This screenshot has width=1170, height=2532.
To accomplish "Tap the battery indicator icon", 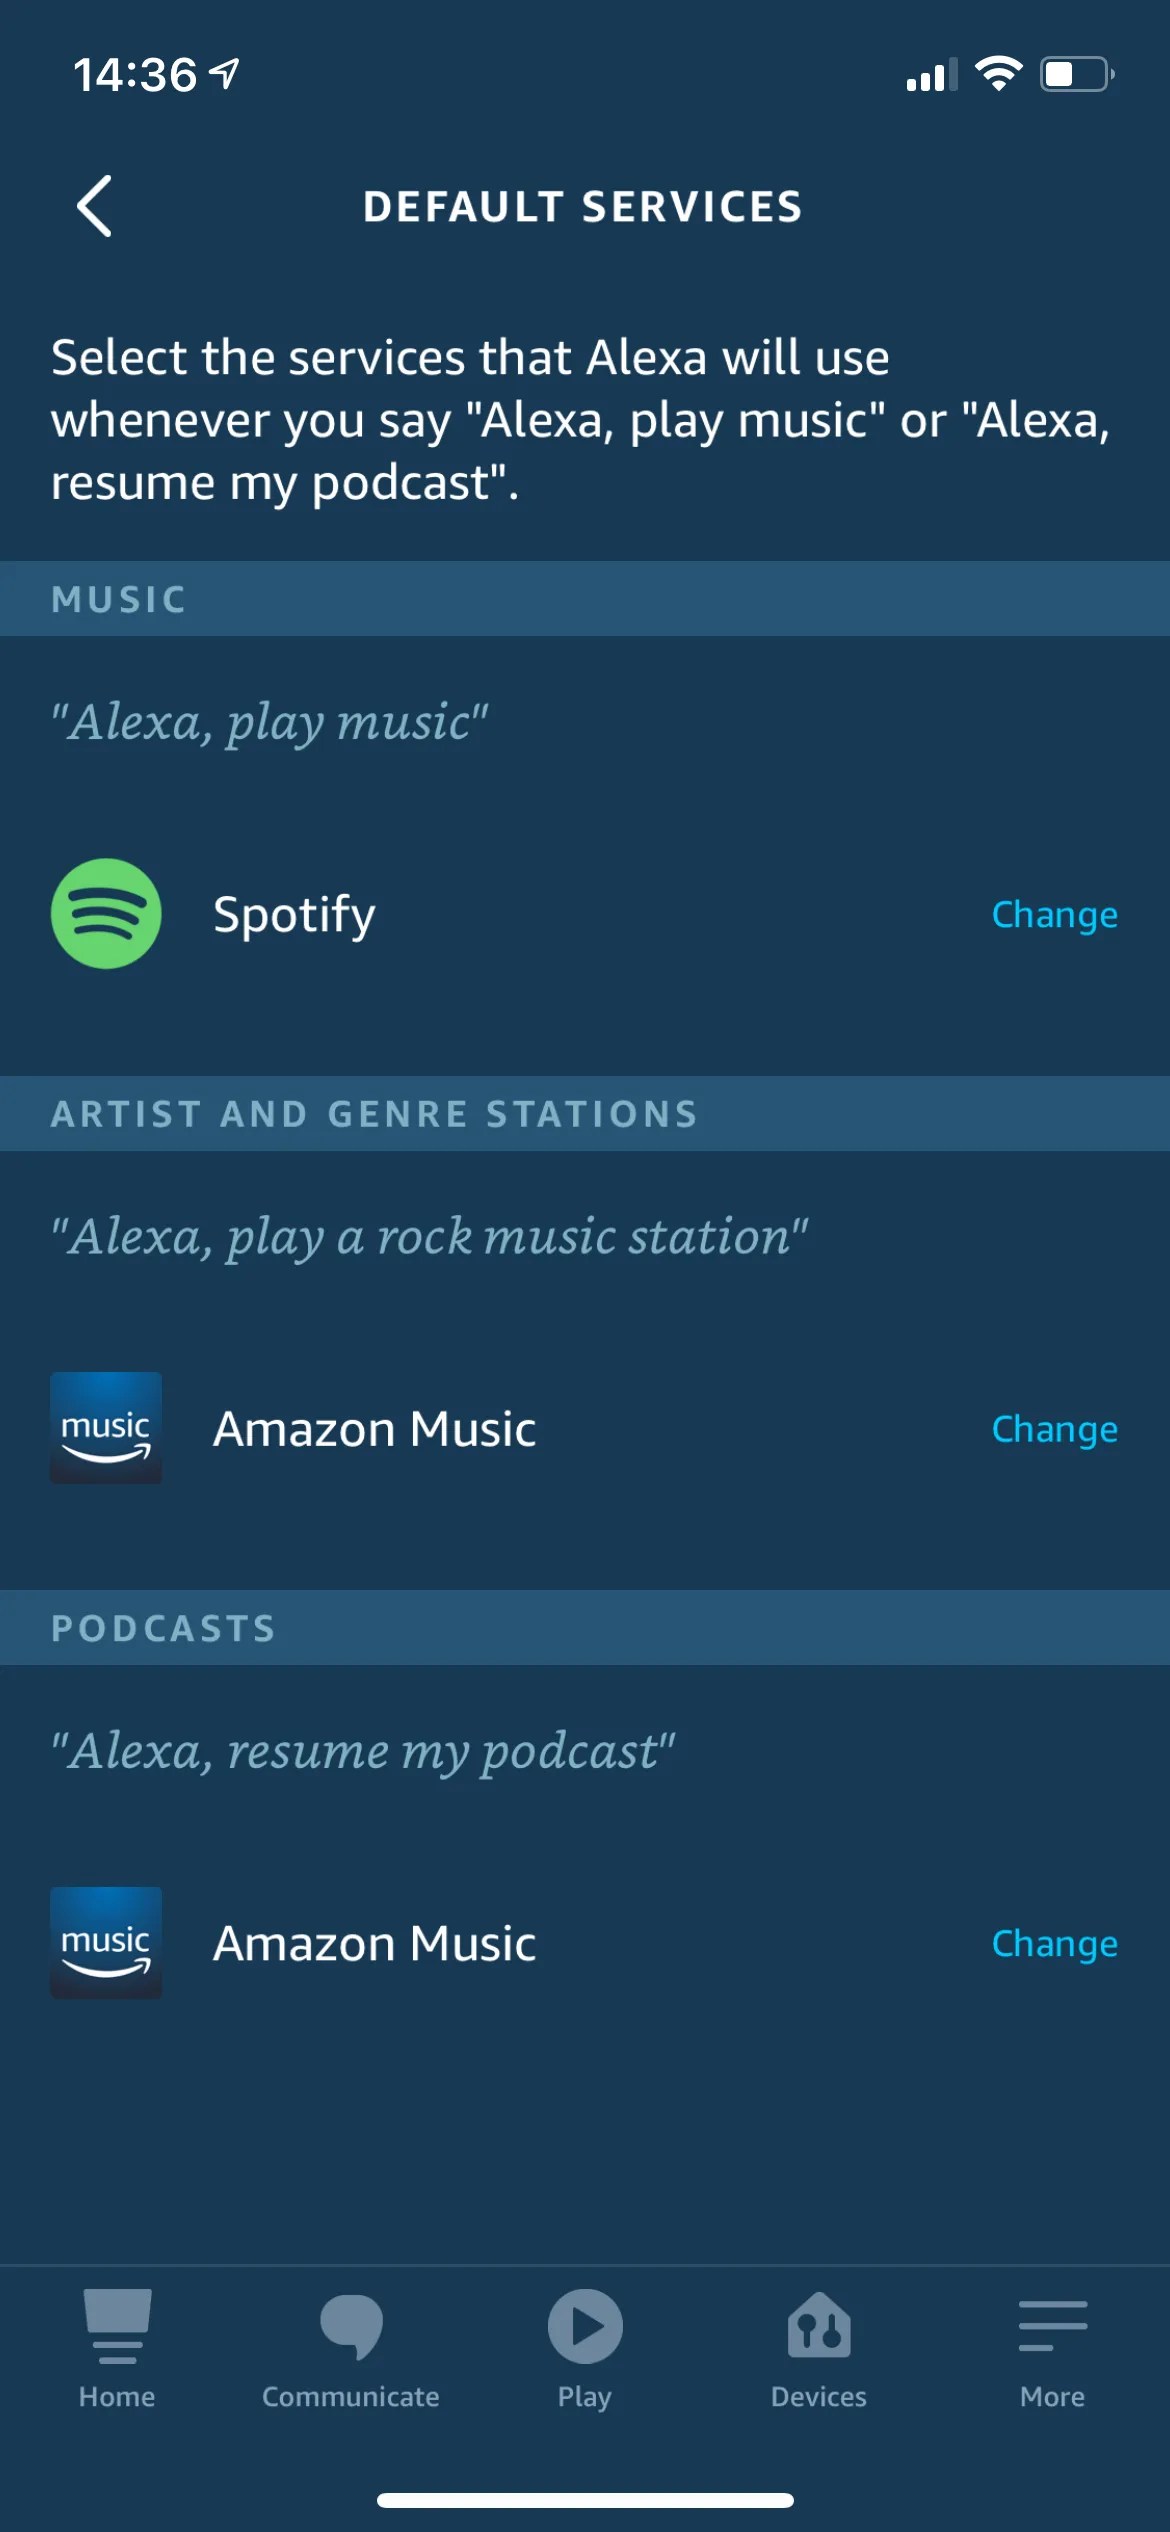I will click(1075, 72).
